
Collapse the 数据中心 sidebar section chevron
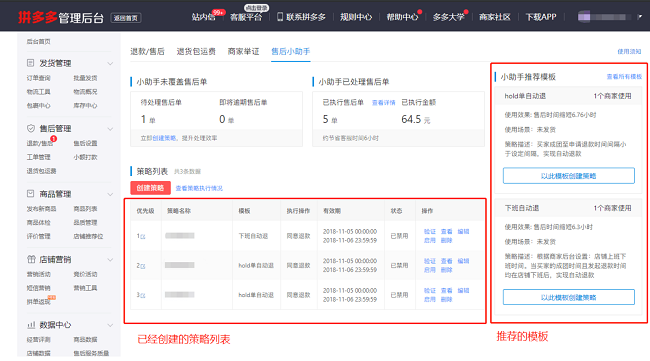tap(110, 325)
